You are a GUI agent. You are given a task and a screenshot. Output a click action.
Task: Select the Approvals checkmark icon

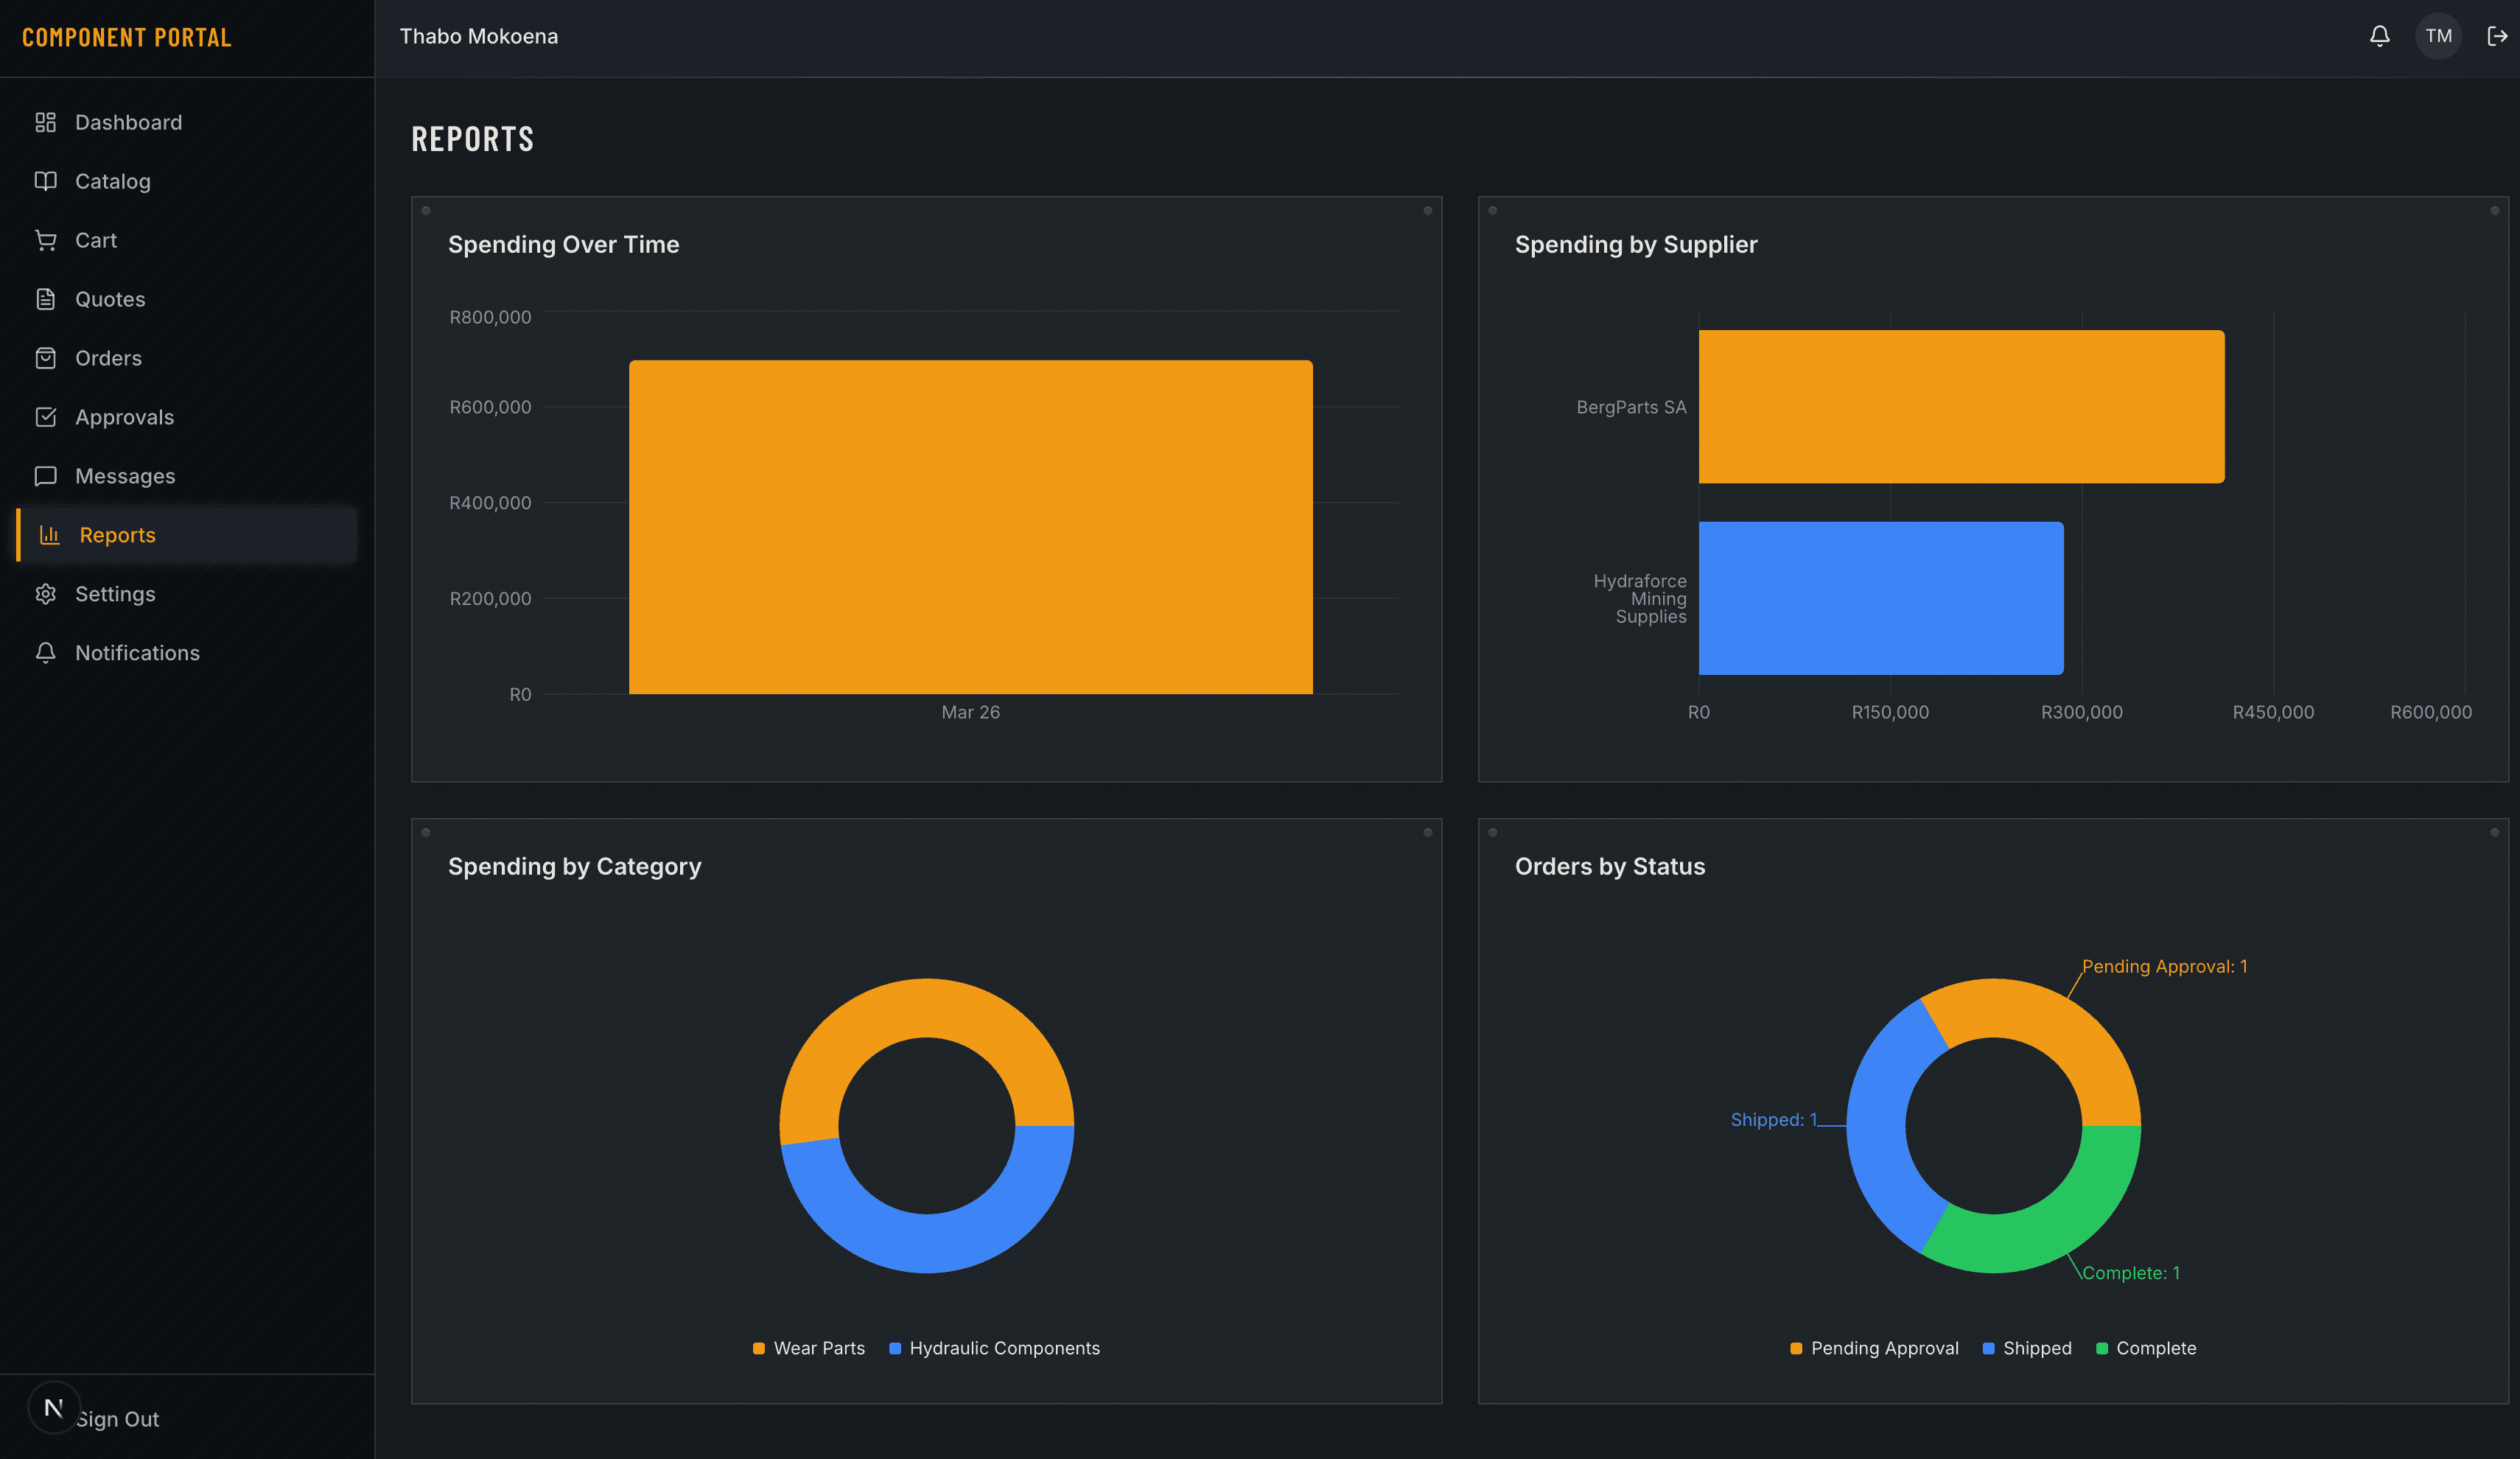46,417
